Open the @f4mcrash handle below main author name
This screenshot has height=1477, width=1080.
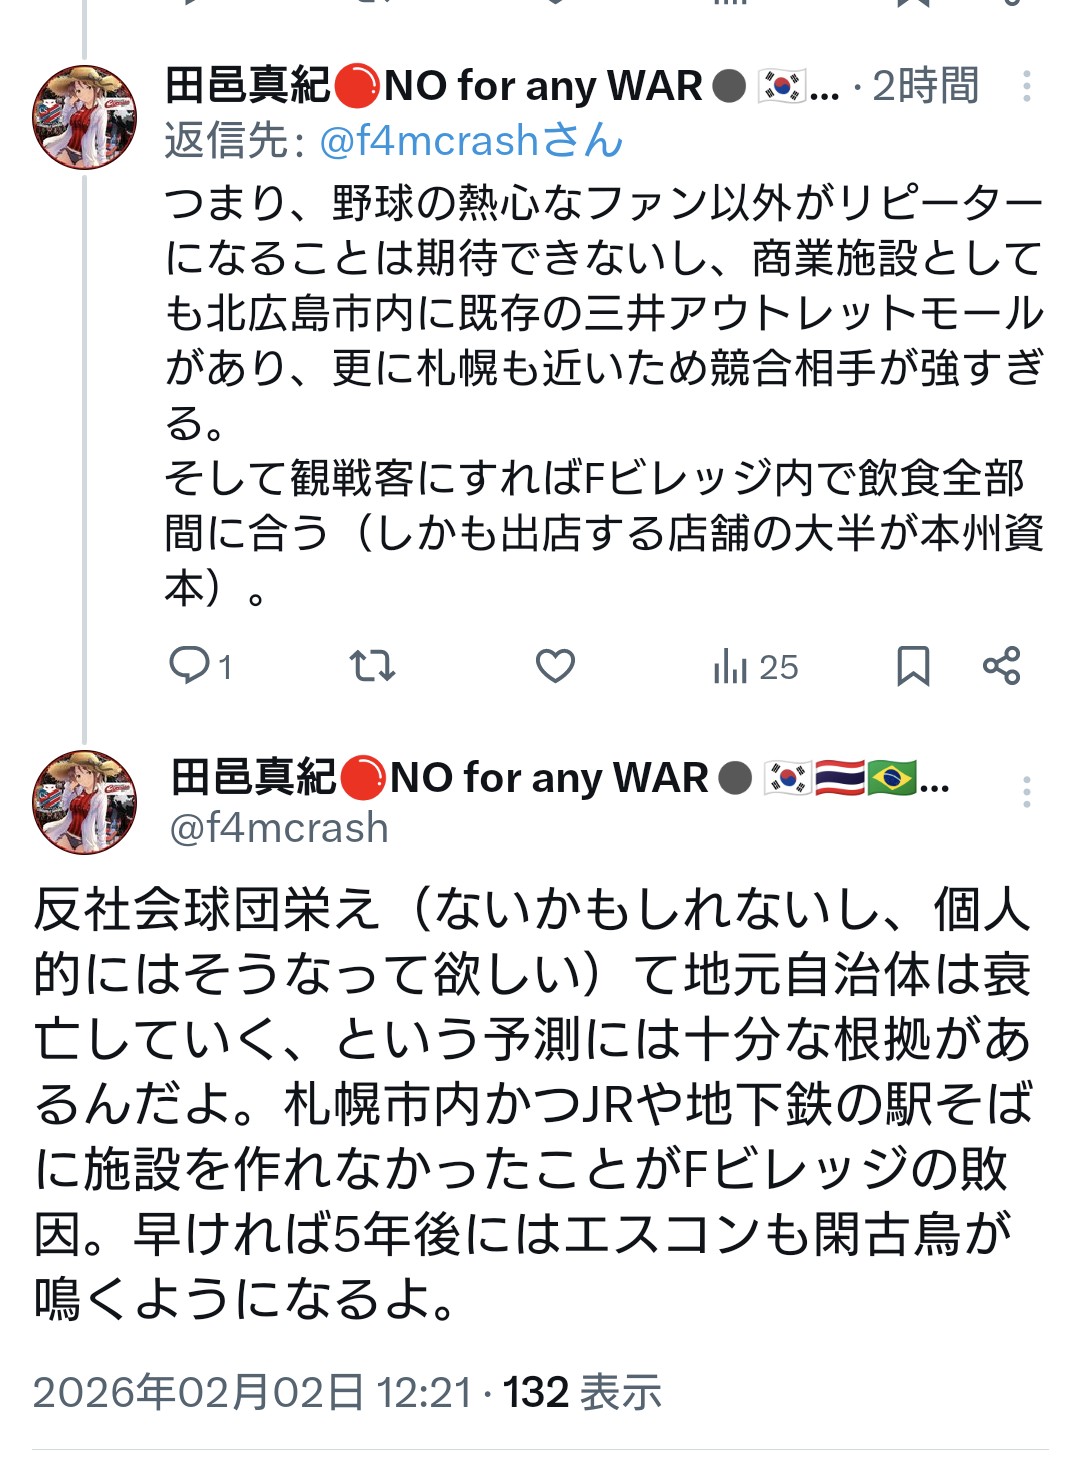coord(279,828)
